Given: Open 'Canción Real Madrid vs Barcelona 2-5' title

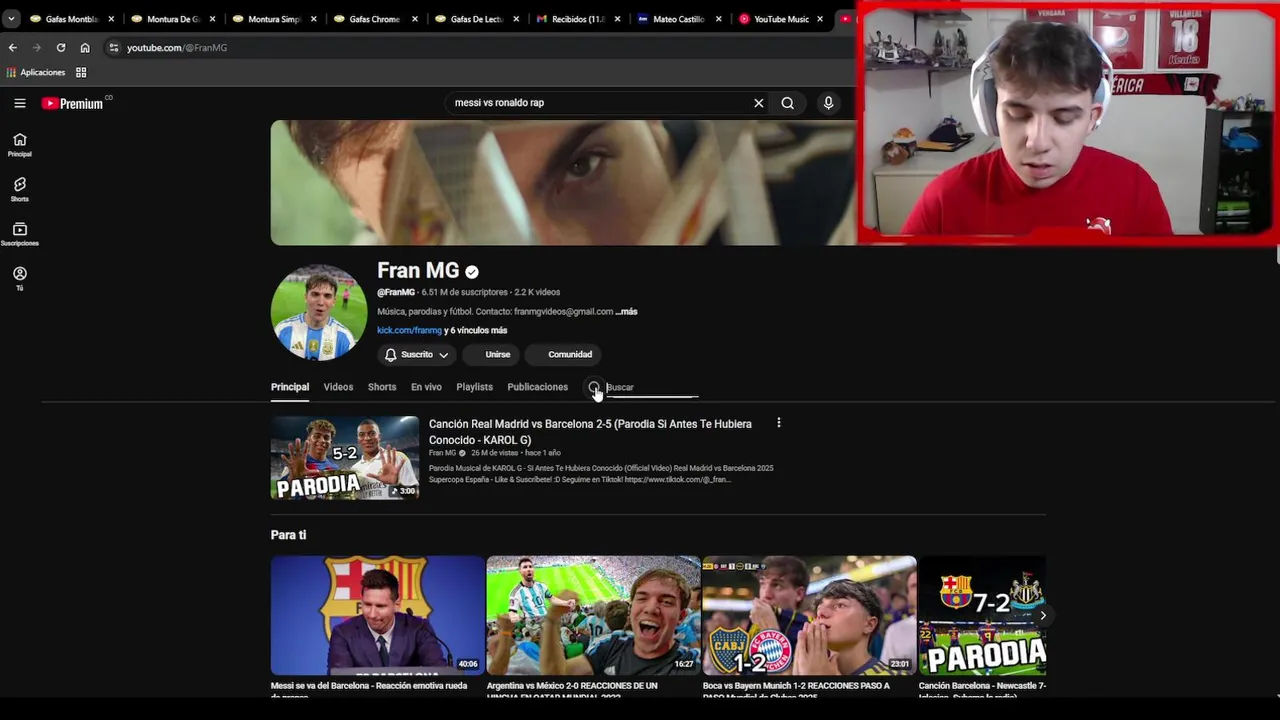Looking at the screenshot, I should pyautogui.click(x=590, y=432).
